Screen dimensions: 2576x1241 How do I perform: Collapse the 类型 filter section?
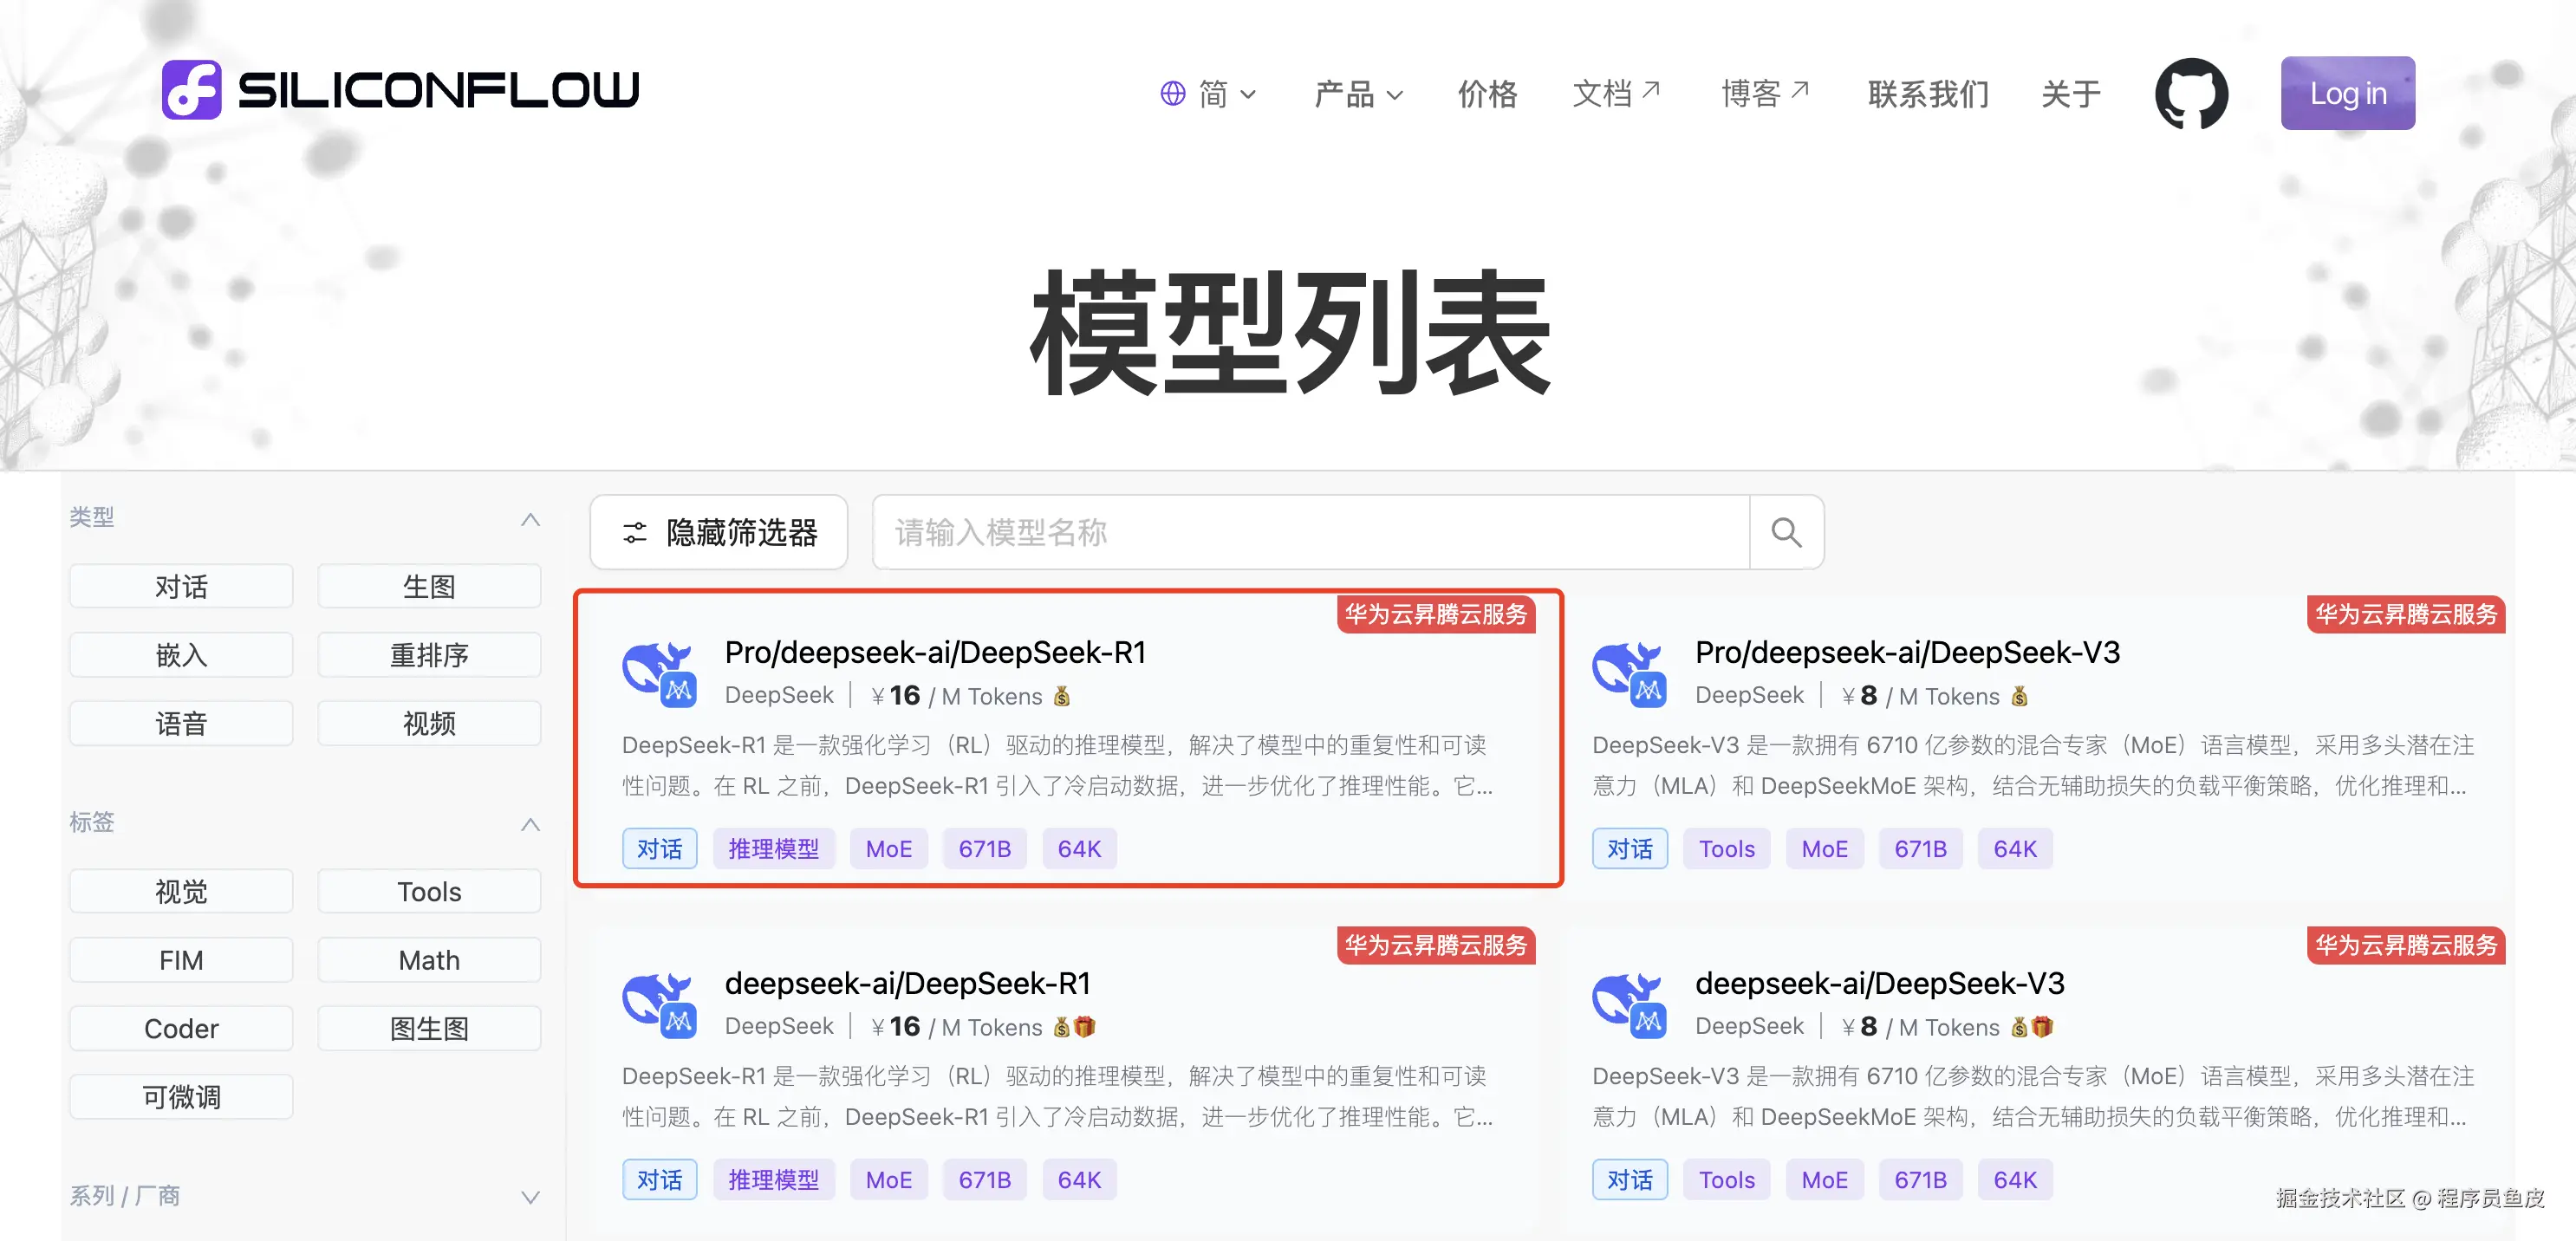point(530,519)
